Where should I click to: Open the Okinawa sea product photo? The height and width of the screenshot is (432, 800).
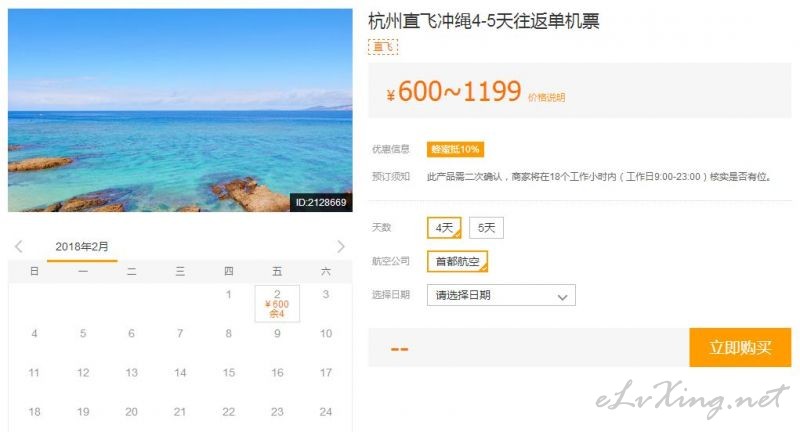coord(180,110)
